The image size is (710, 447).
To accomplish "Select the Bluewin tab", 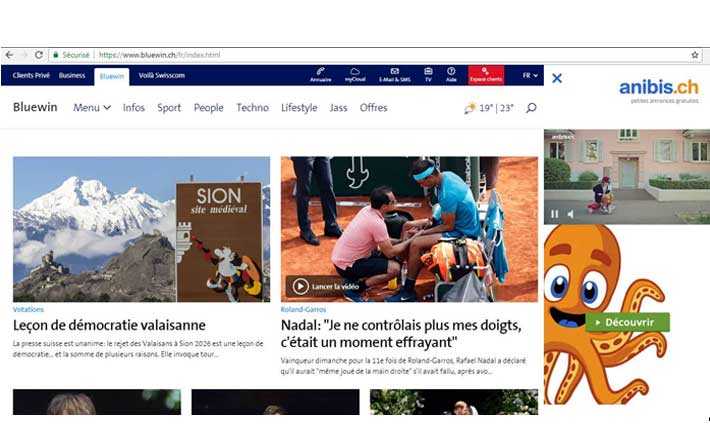I will tap(112, 76).
